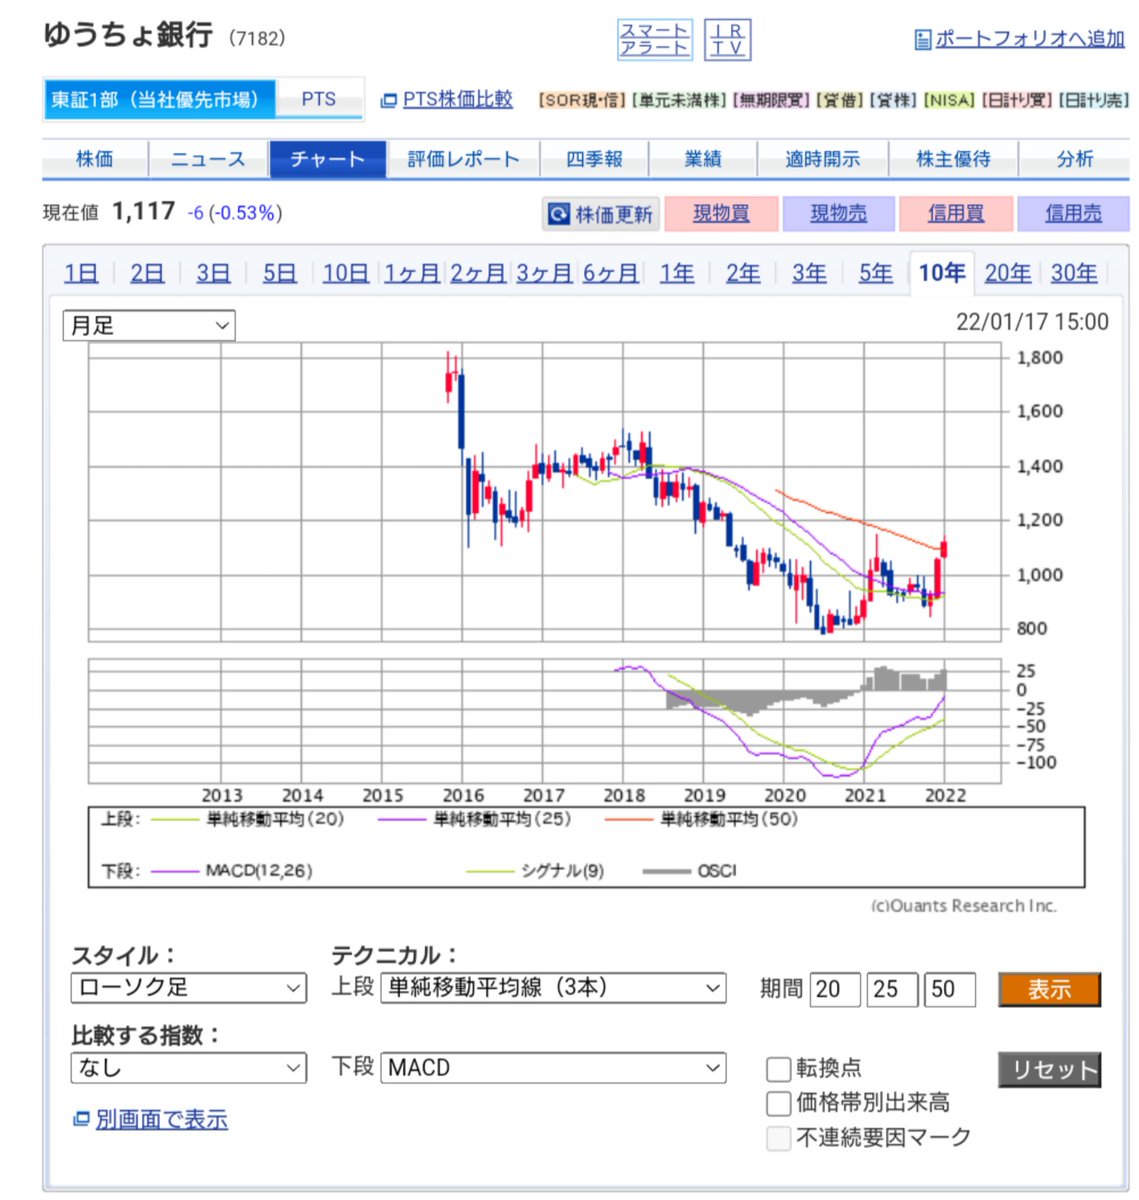Open PTS株価比較 link
The image size is (1139, 1200).
458,100
